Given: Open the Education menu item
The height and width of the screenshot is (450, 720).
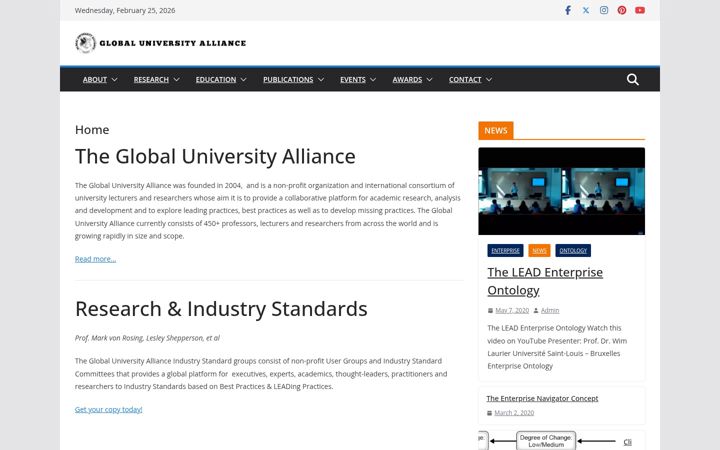Looking at the screenshot, I should click(x=216, y=79).
